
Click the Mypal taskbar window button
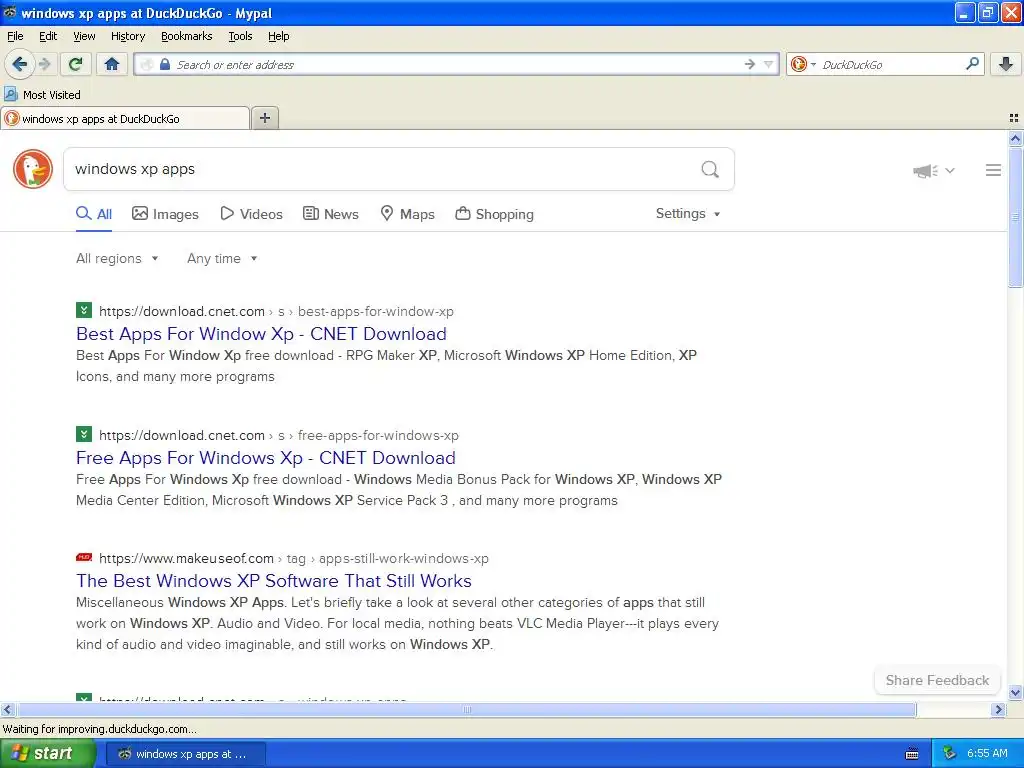(185, 754)
